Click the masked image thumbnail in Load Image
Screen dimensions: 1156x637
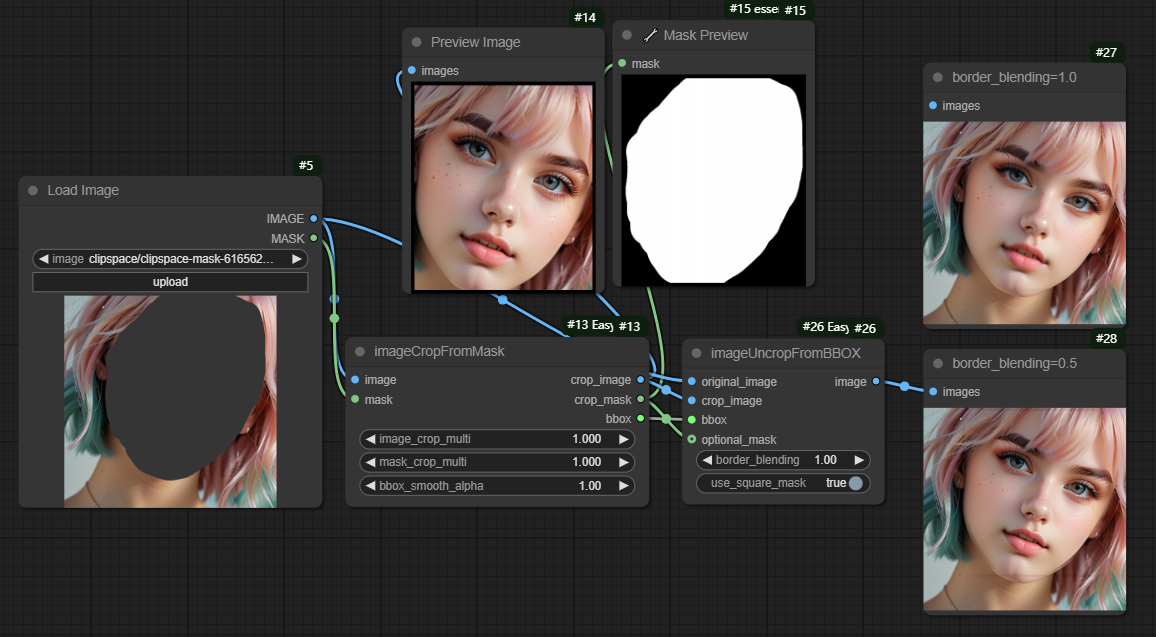pos(170,400)
